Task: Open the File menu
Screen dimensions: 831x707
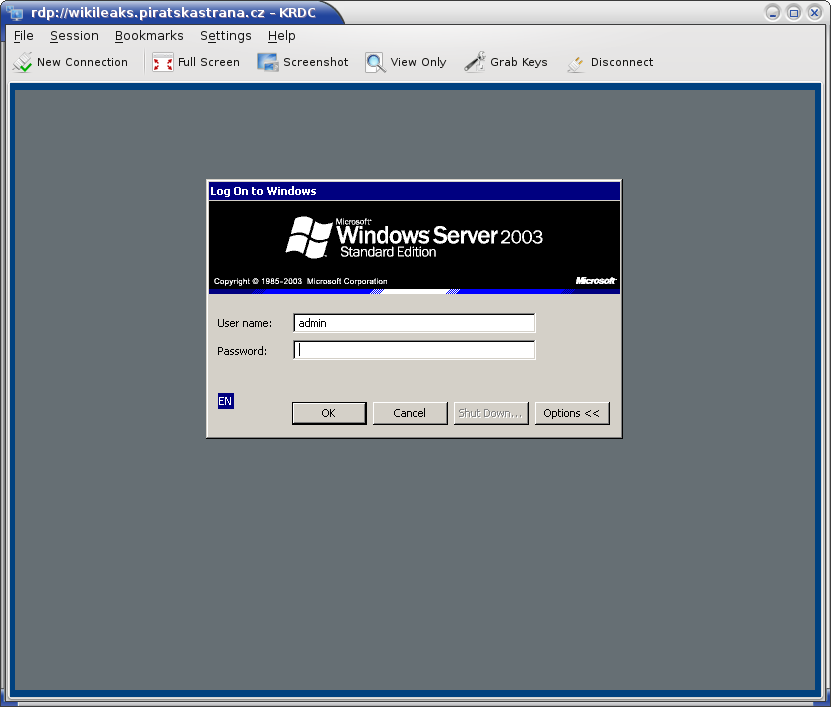Action: (23, 36)
